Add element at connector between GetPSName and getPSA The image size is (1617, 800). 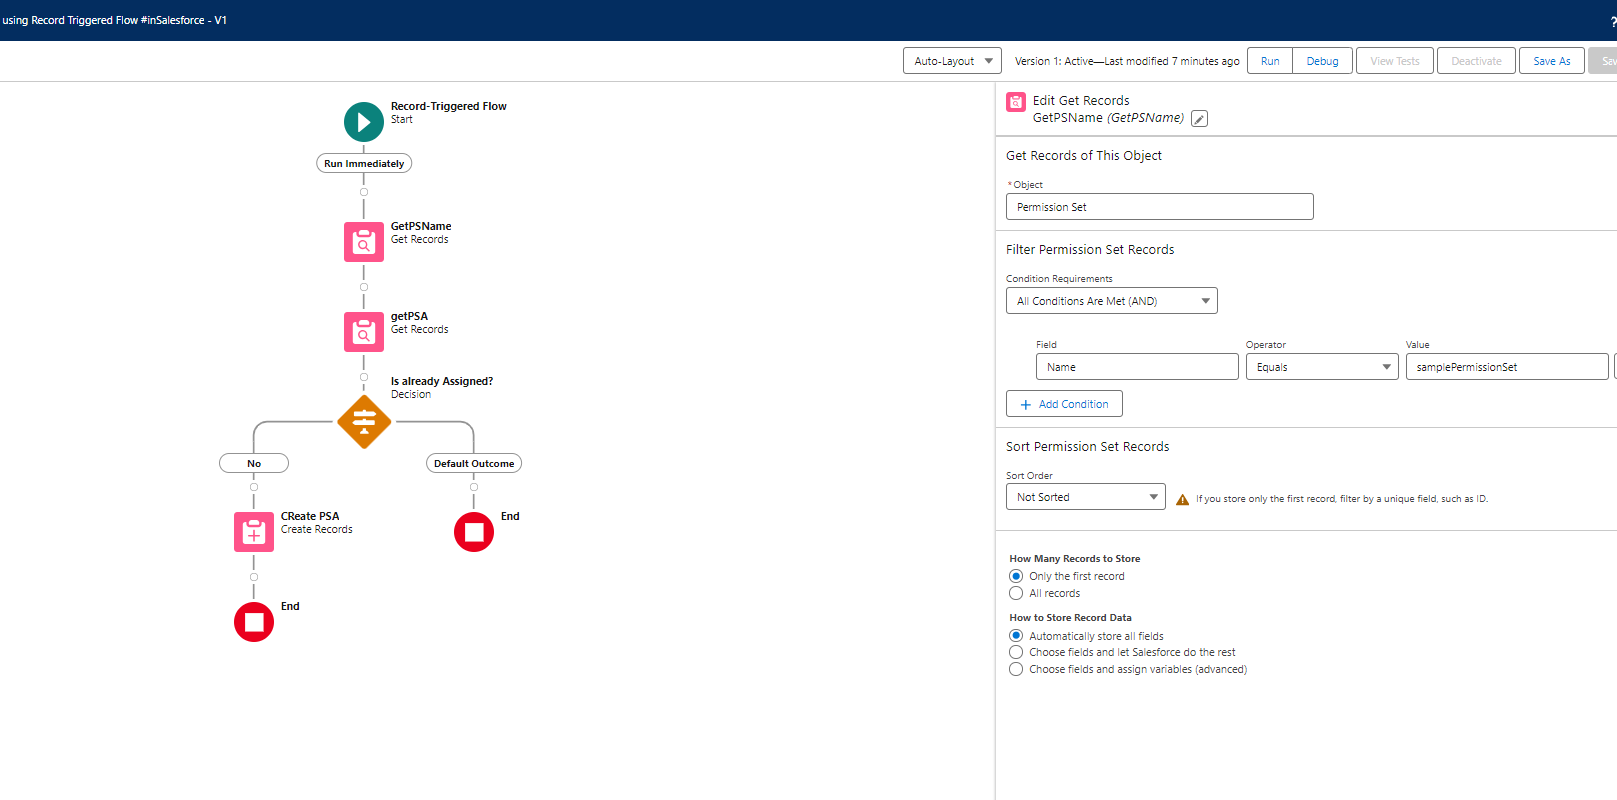(364, 287)
